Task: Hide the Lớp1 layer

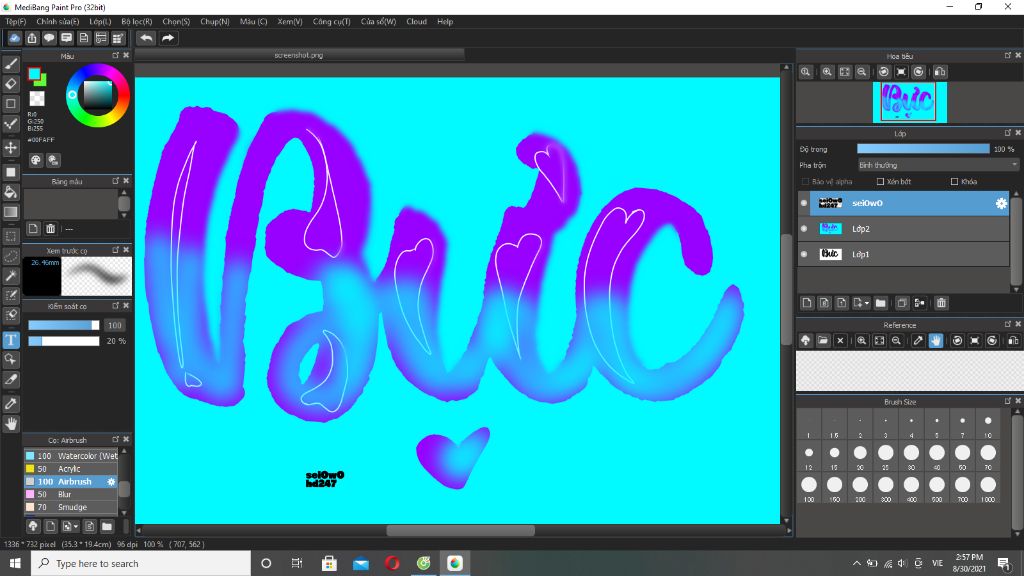Action: click(804, 254)
